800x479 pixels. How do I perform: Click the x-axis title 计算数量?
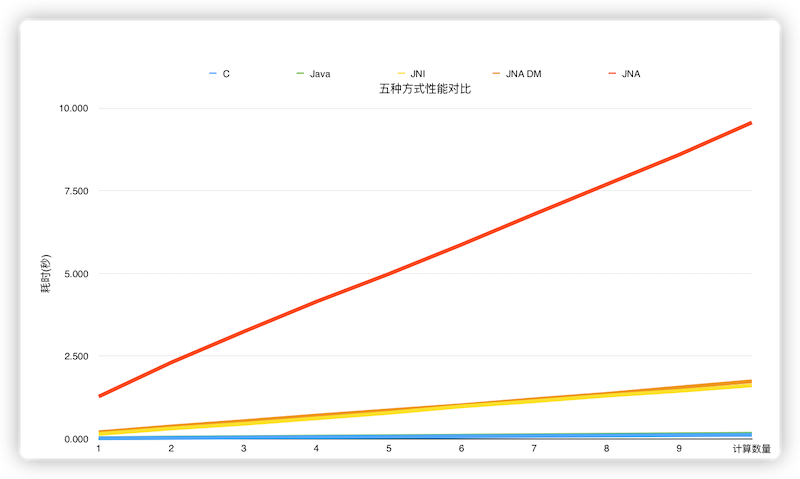752,449
